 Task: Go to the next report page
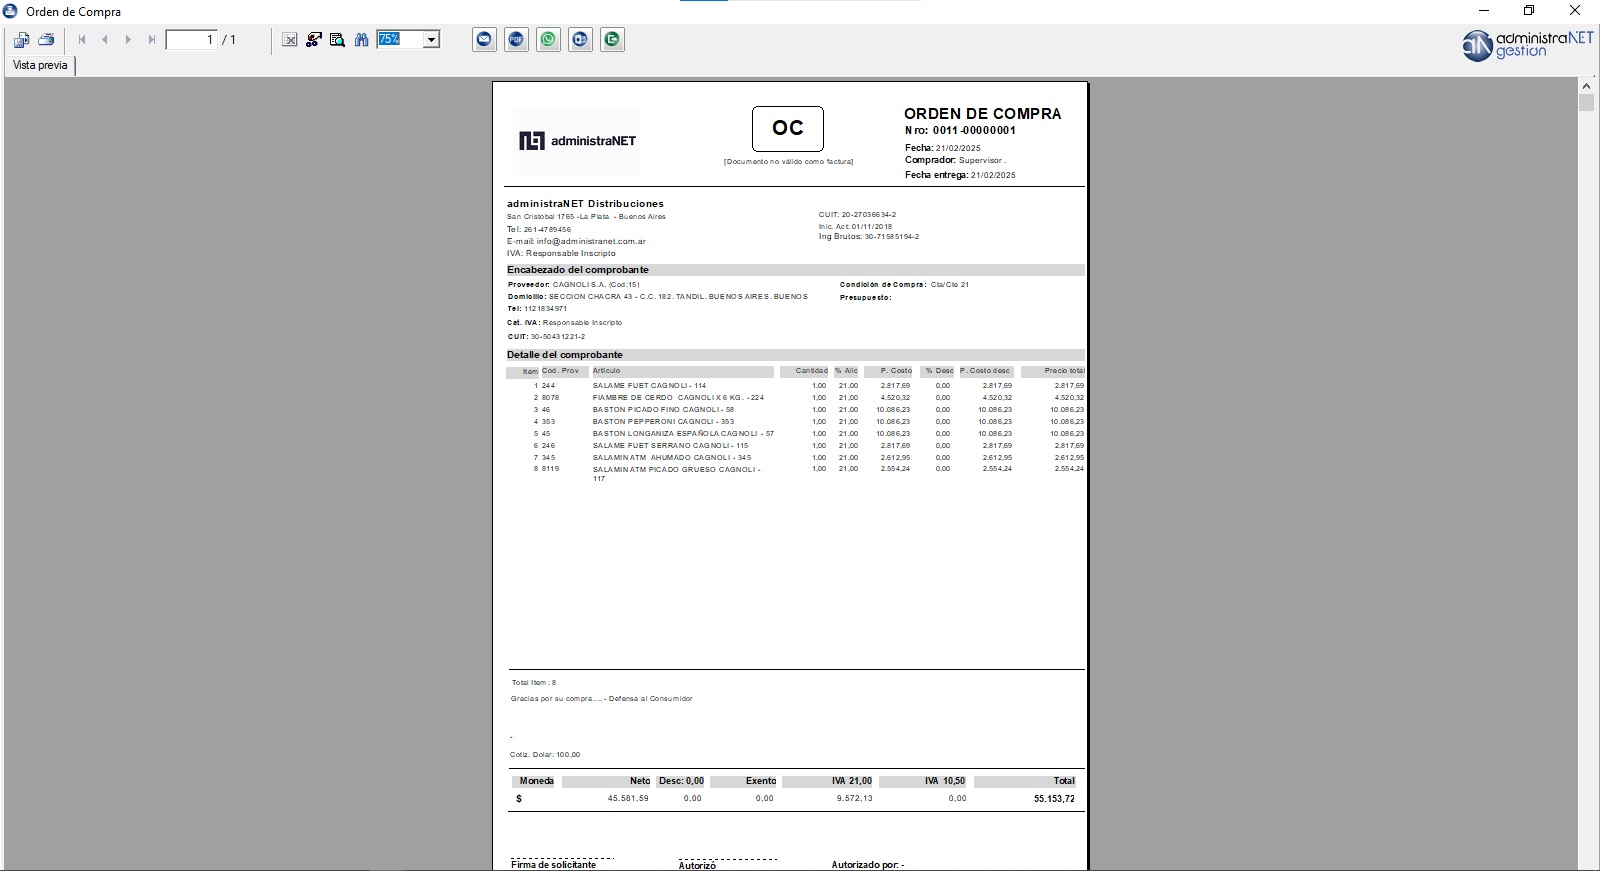coord(128,40)
